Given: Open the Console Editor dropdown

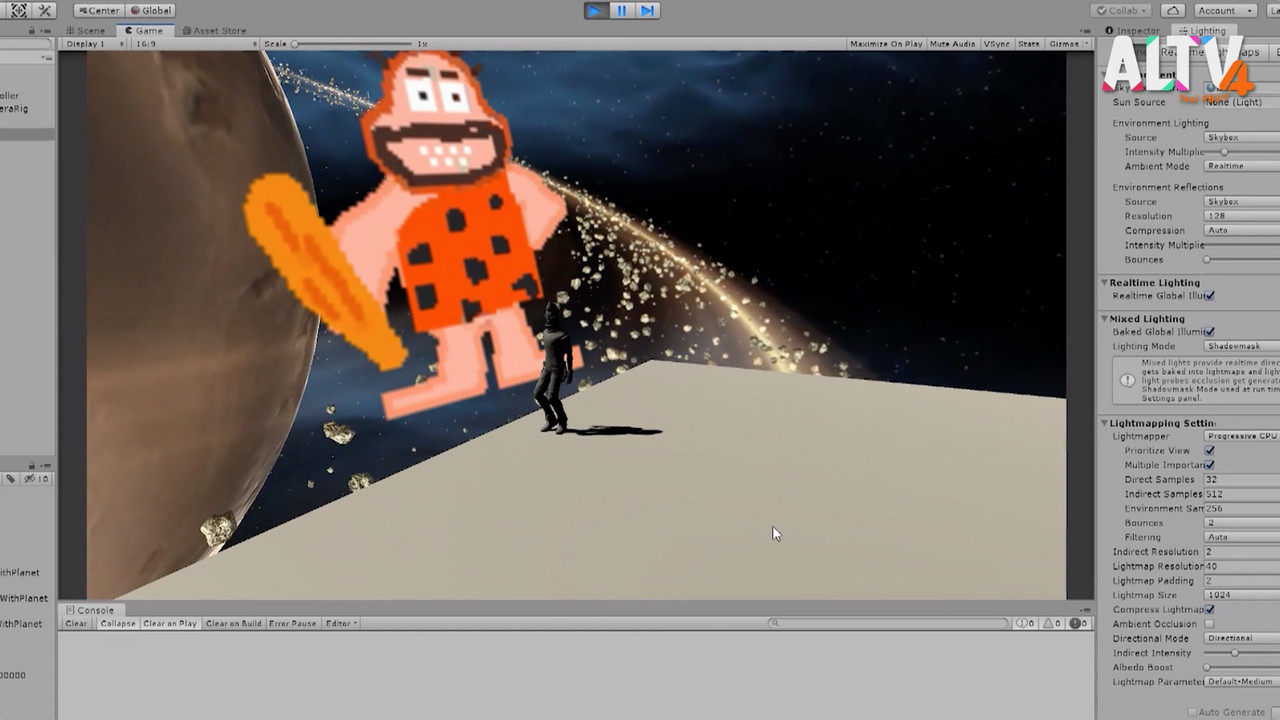Looking at the screenshot, I should [341, 623].
